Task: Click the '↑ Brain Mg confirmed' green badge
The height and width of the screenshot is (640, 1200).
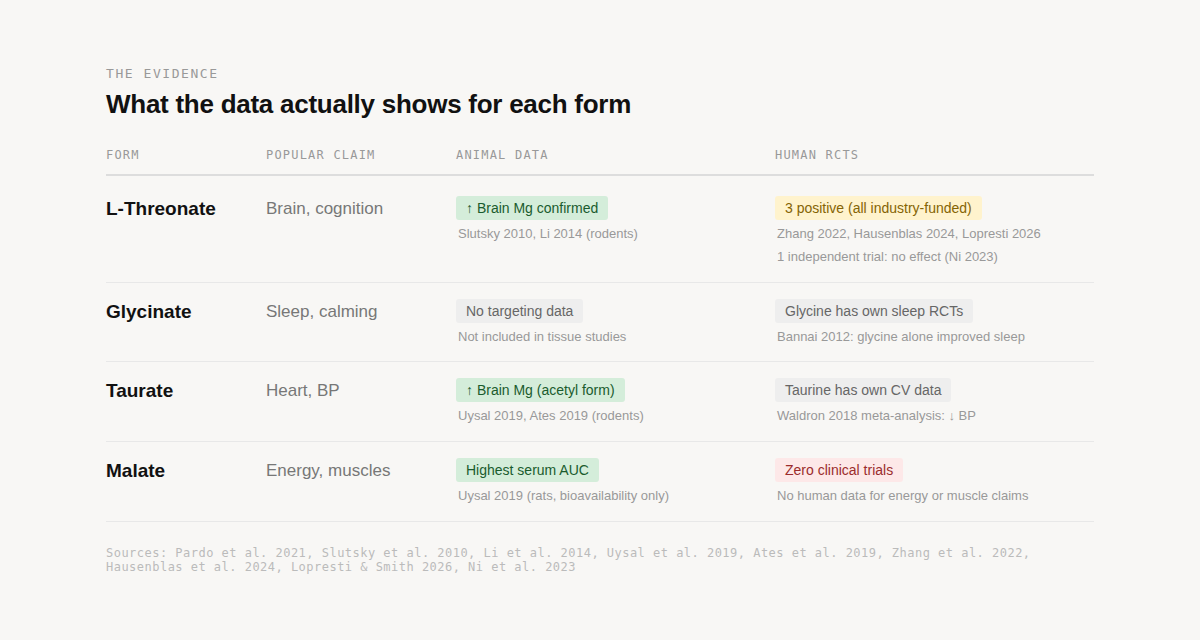Action: coord(531,208)
